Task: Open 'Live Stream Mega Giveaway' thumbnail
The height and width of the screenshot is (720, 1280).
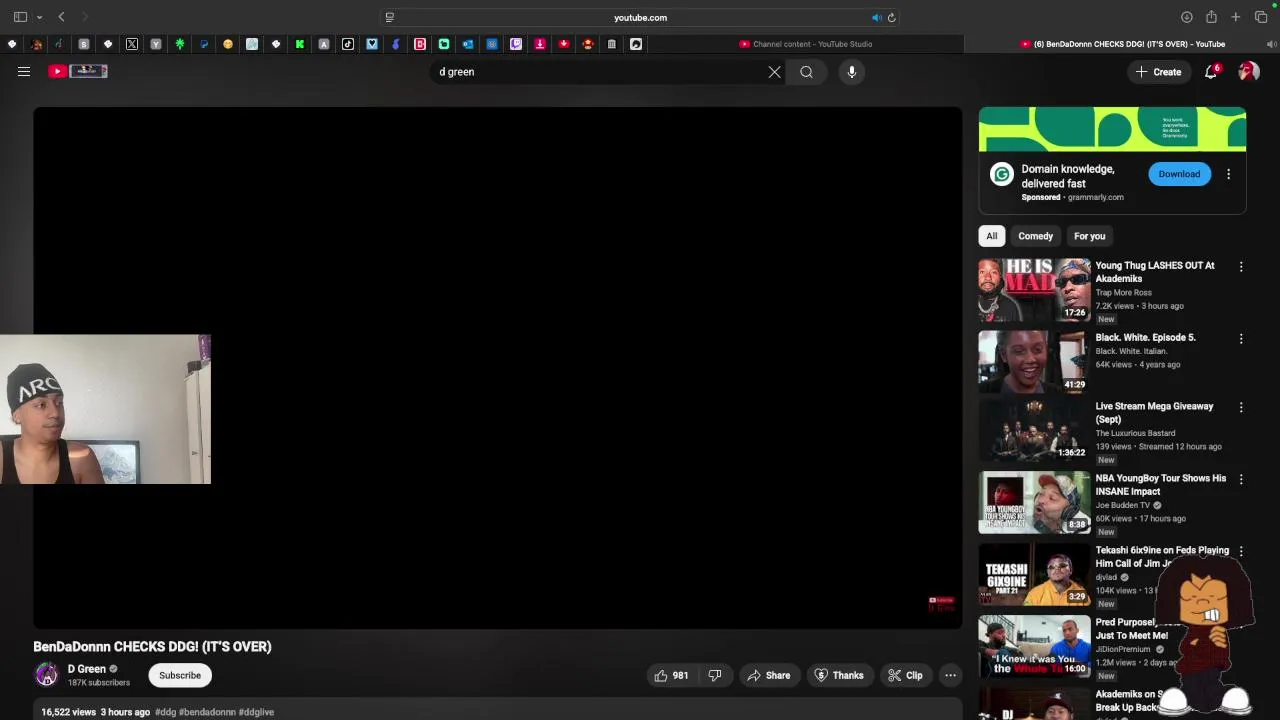Action: 1034,431
